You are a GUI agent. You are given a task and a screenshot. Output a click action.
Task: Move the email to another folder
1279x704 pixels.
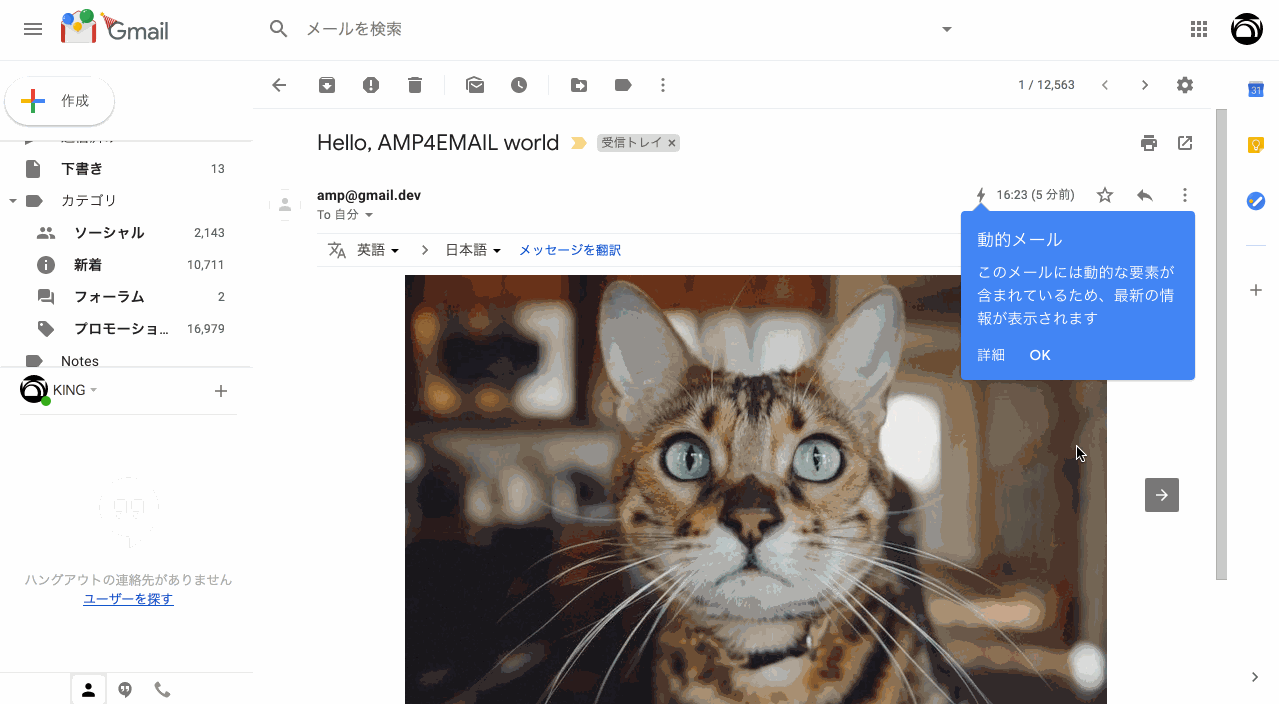[x=579, y=85]
